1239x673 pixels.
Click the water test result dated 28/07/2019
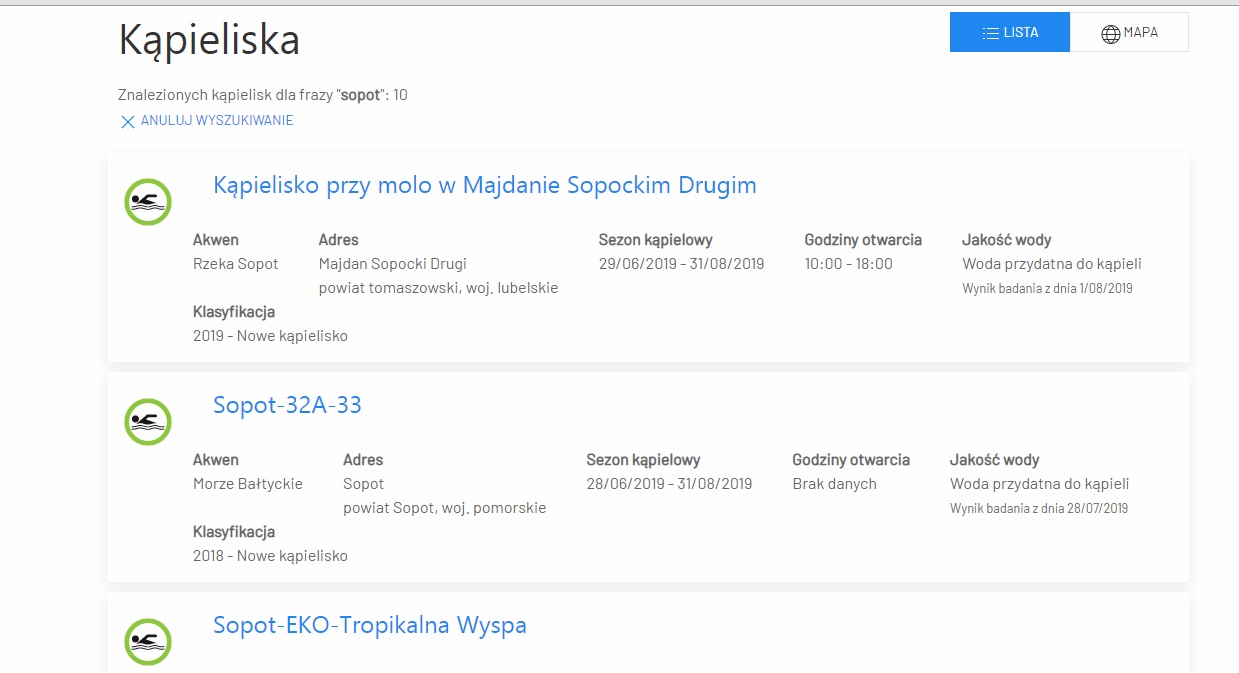tap(1038, 509)
